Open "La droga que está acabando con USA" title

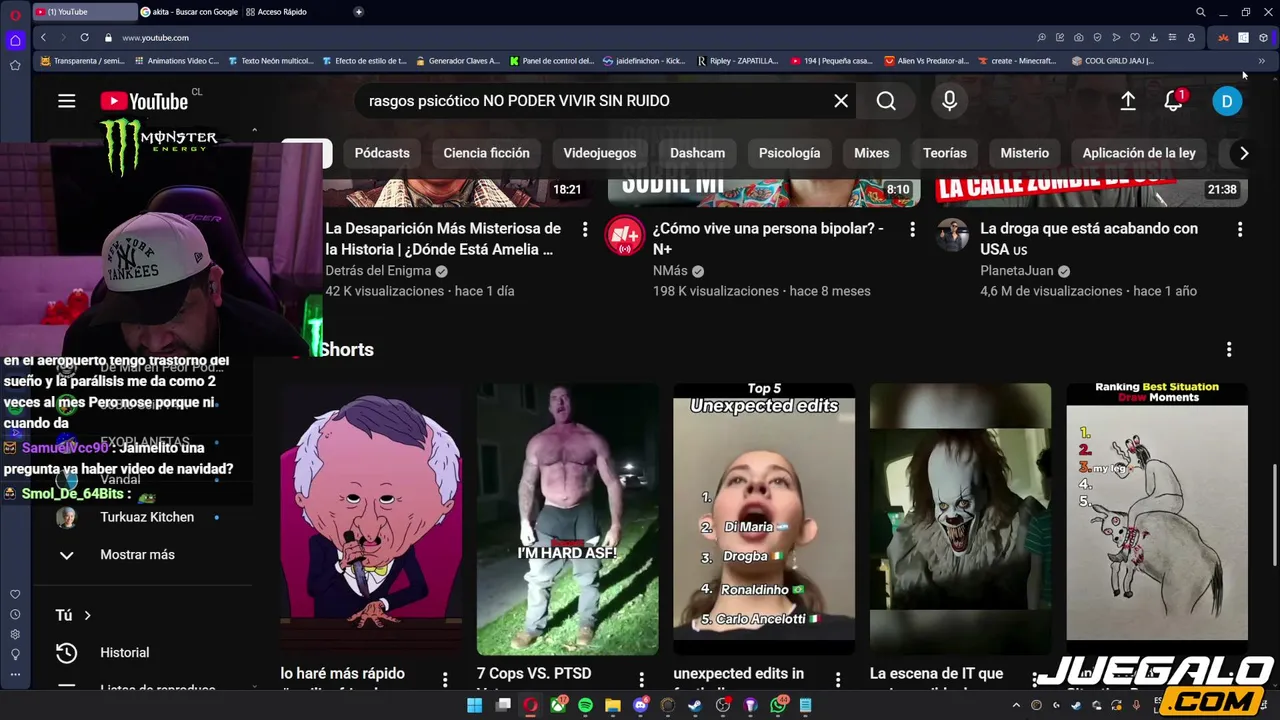(1089, 239)
